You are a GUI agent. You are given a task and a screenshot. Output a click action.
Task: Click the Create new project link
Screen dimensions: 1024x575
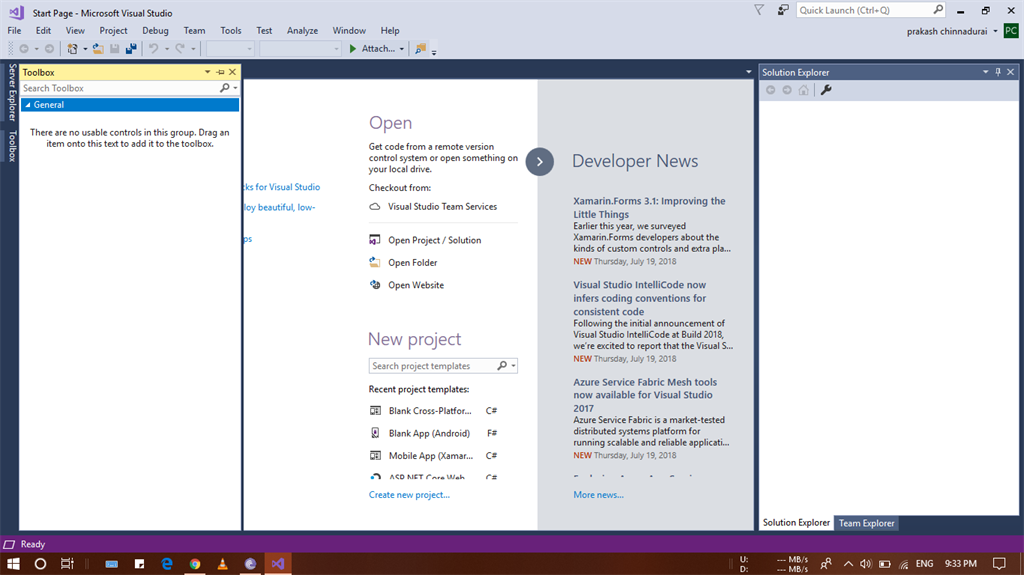coord(409,495)
